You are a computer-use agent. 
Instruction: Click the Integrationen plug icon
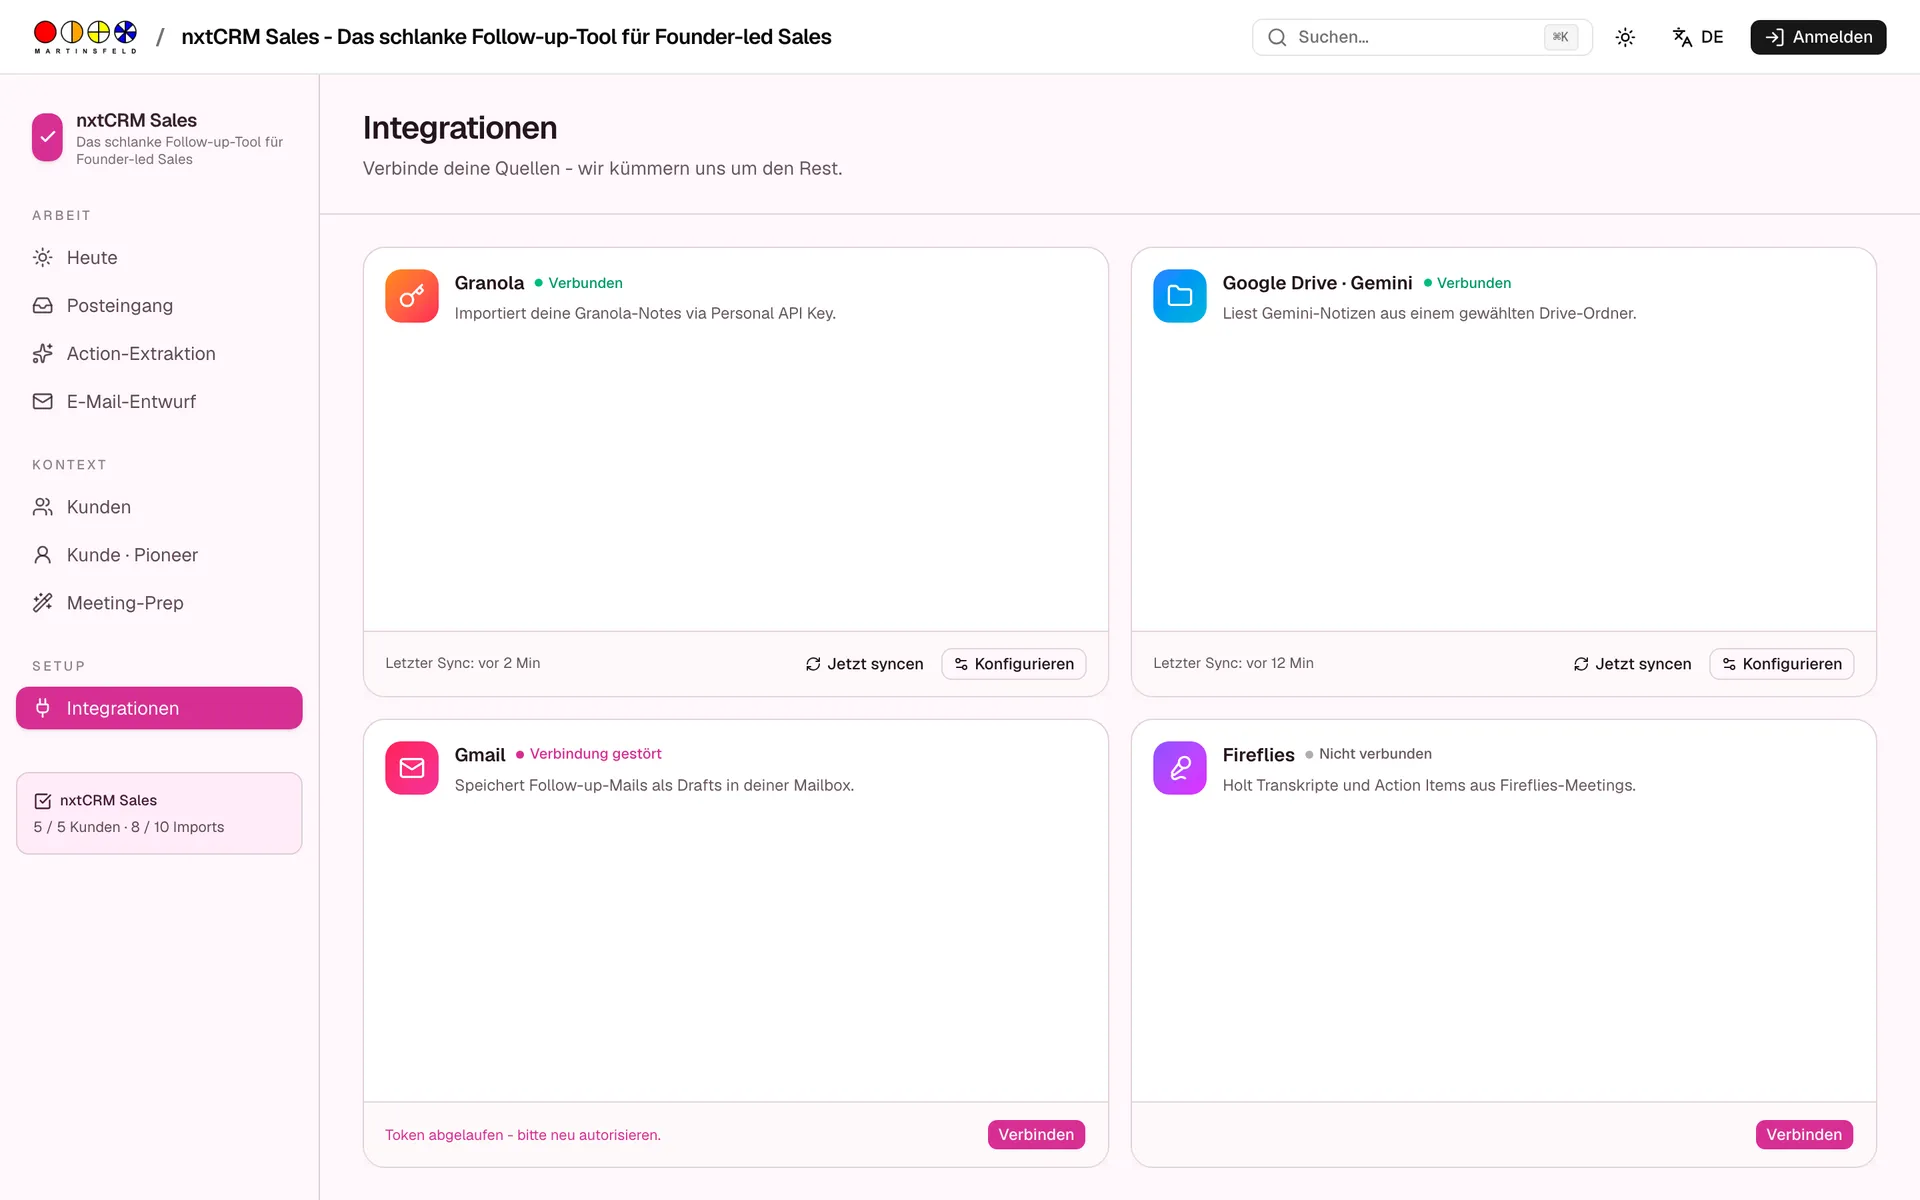(x=42, y=708)
